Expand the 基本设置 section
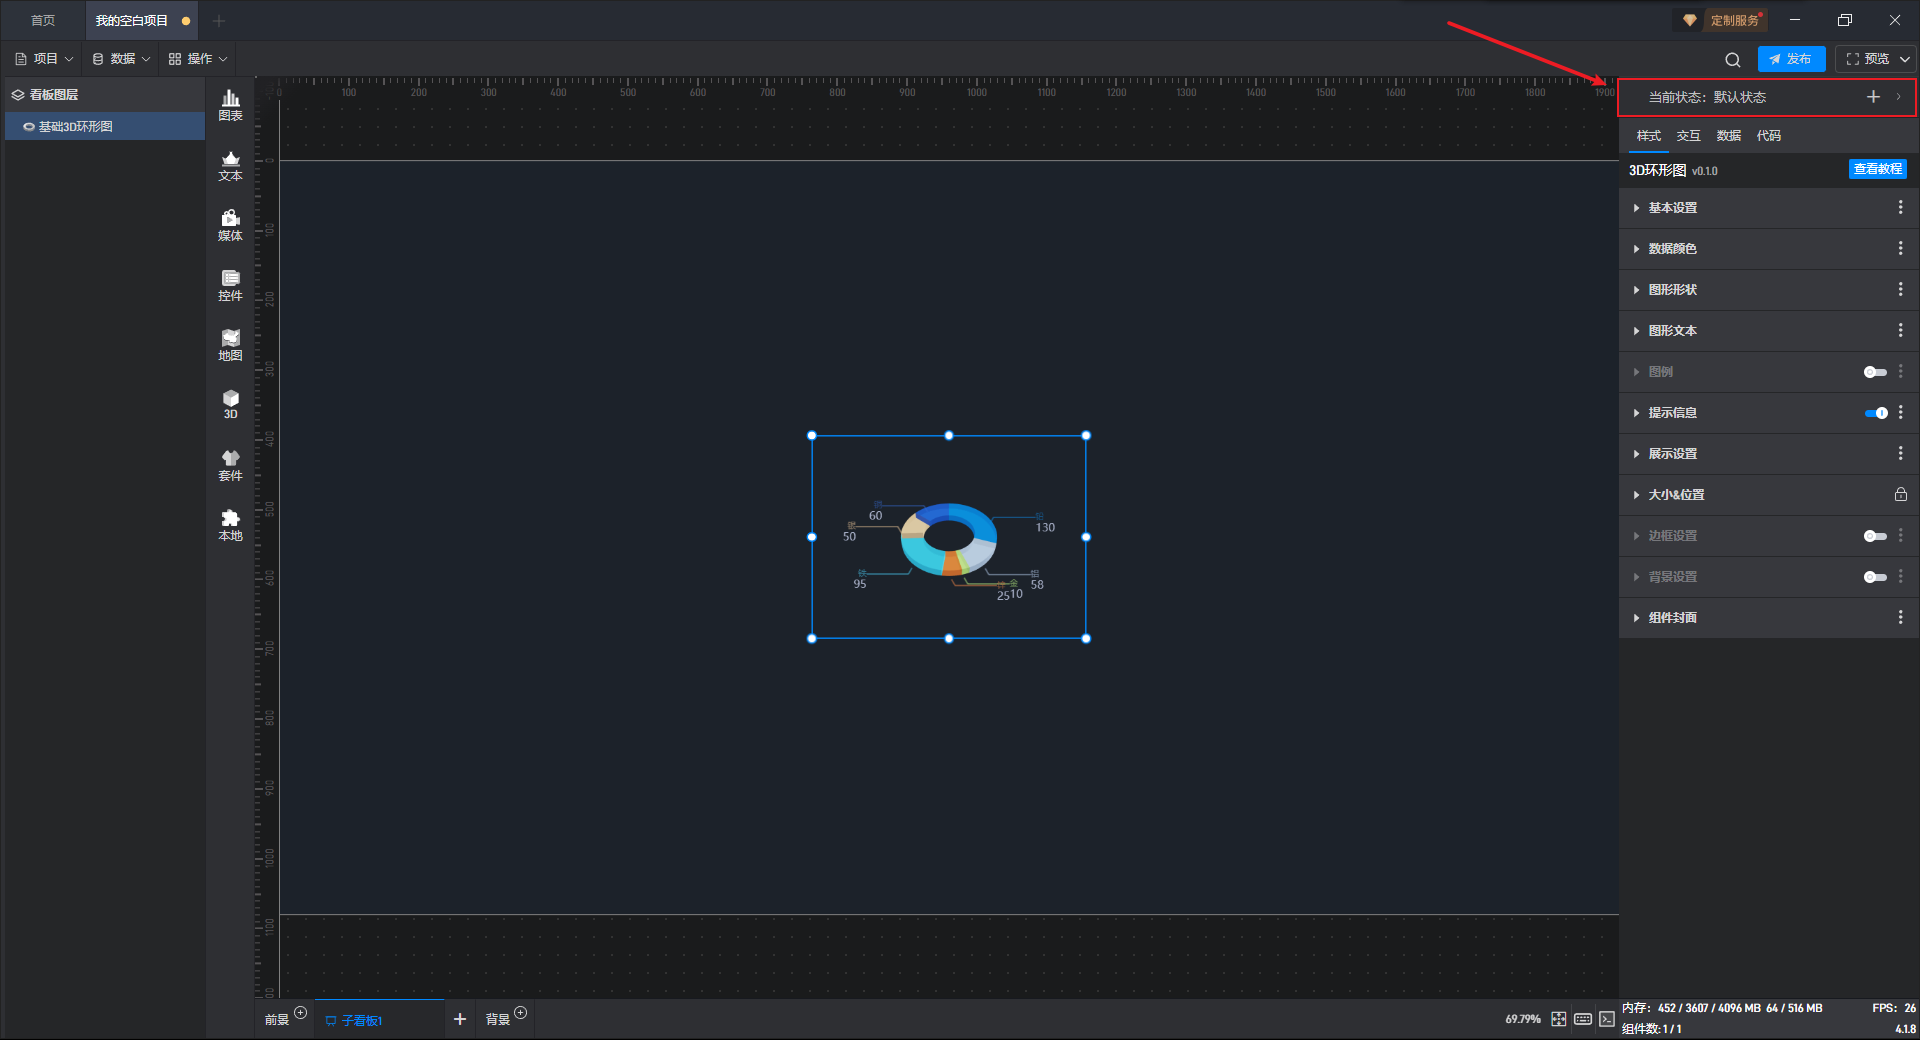The width and height of the screenshot is (1920, 1040). click(x=1672, y=208)
